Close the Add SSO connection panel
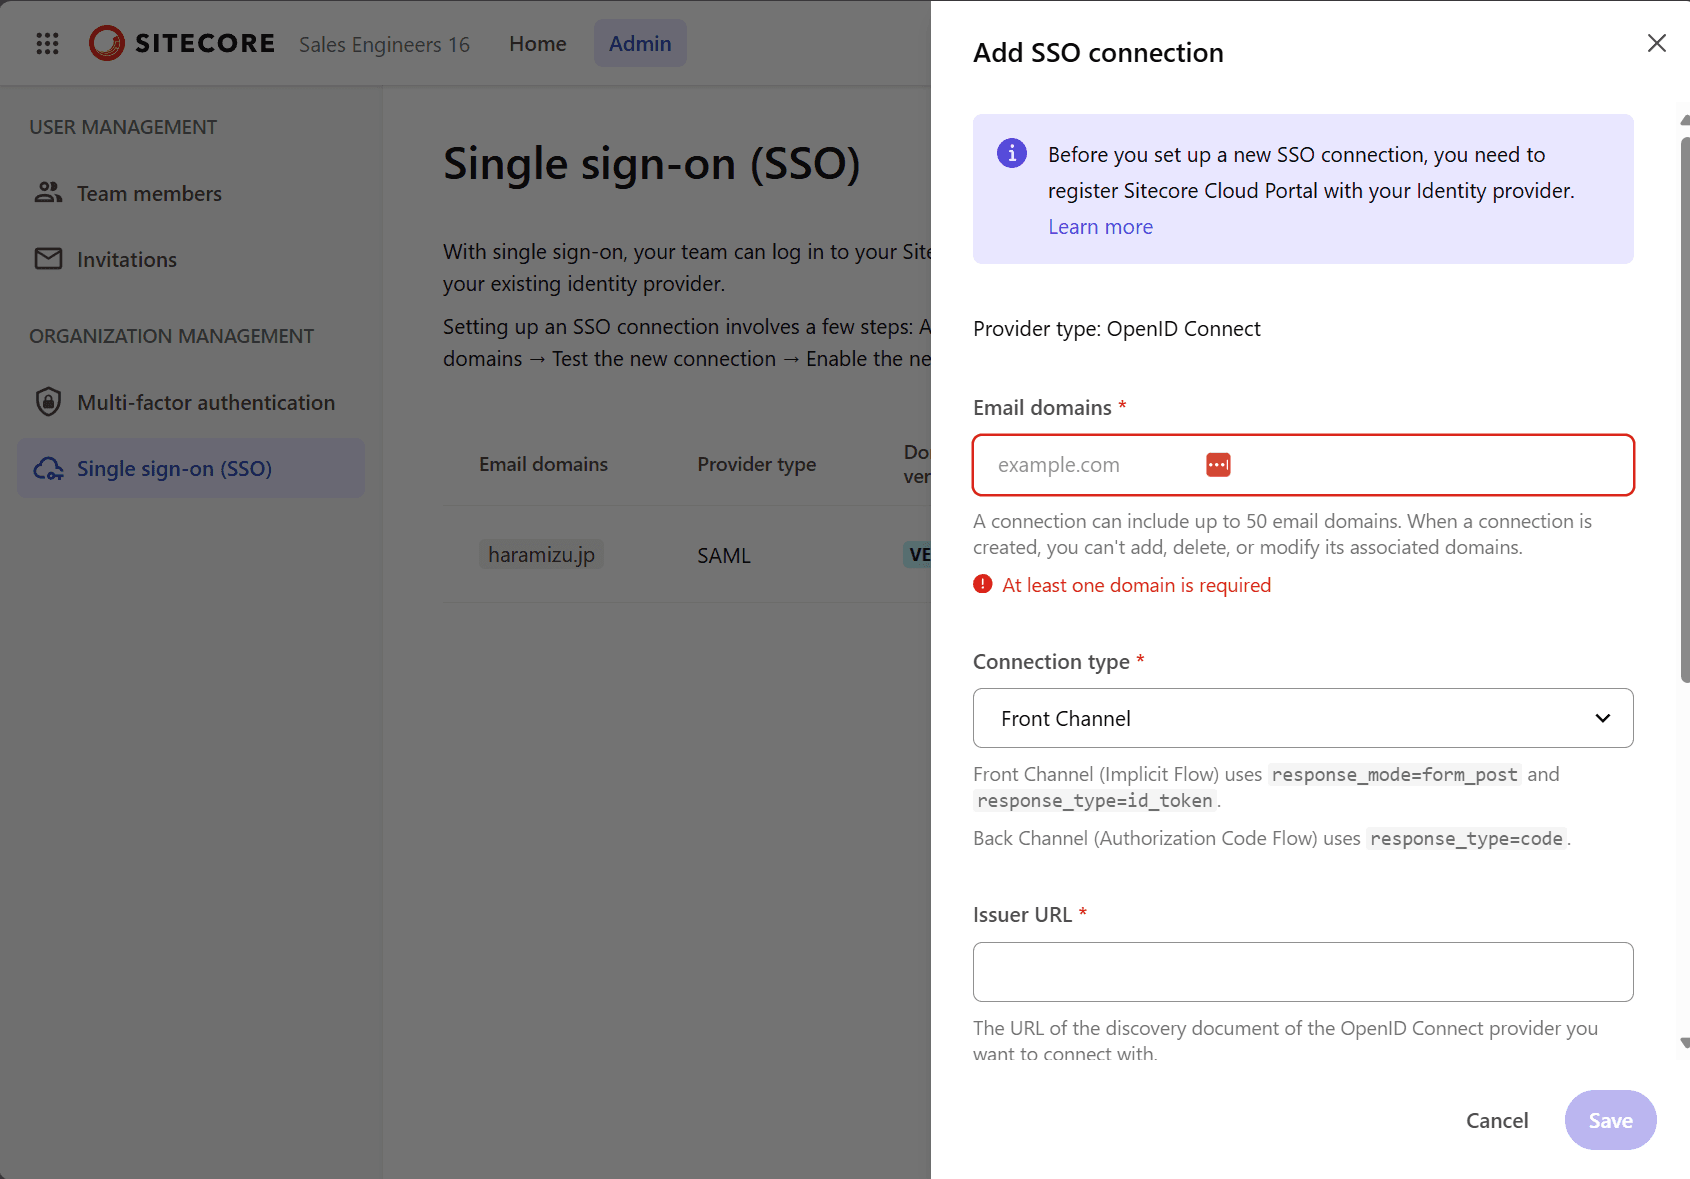This screenshot has height=1179, width=1690. (x=1656, y=43)
